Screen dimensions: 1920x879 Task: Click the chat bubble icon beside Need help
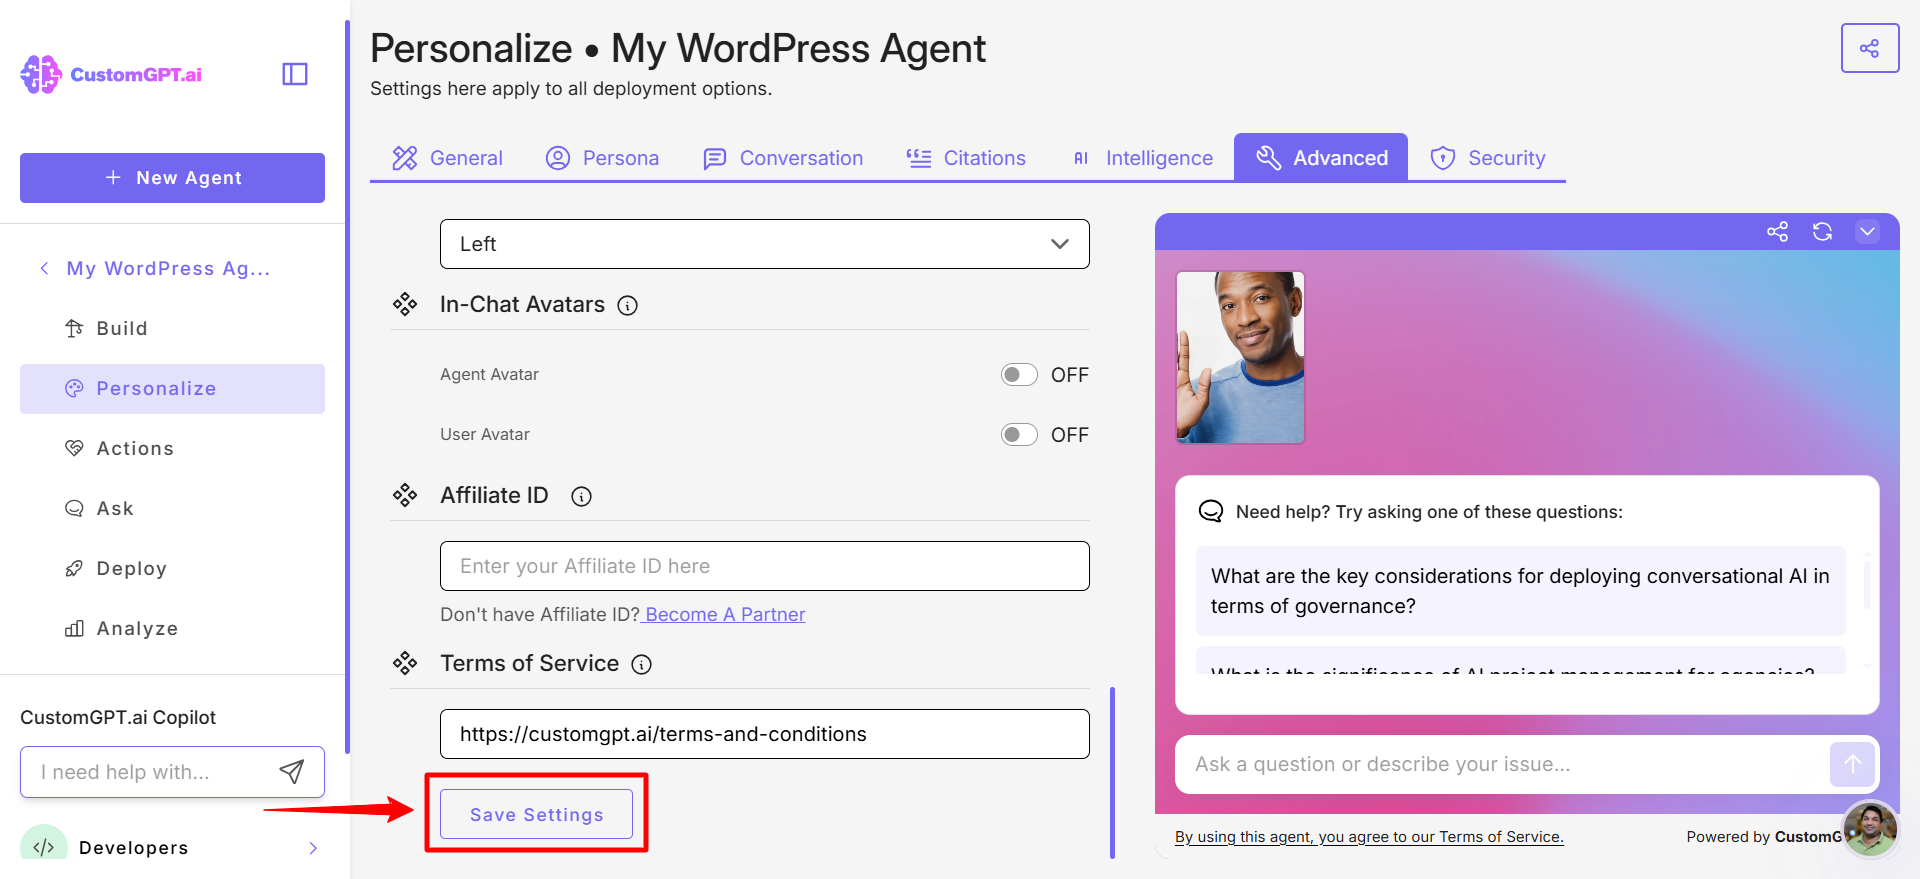pos(1211,512)
